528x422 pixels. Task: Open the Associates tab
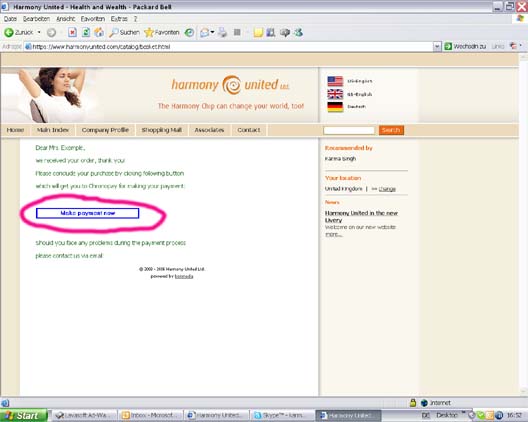tap(209, 130)
